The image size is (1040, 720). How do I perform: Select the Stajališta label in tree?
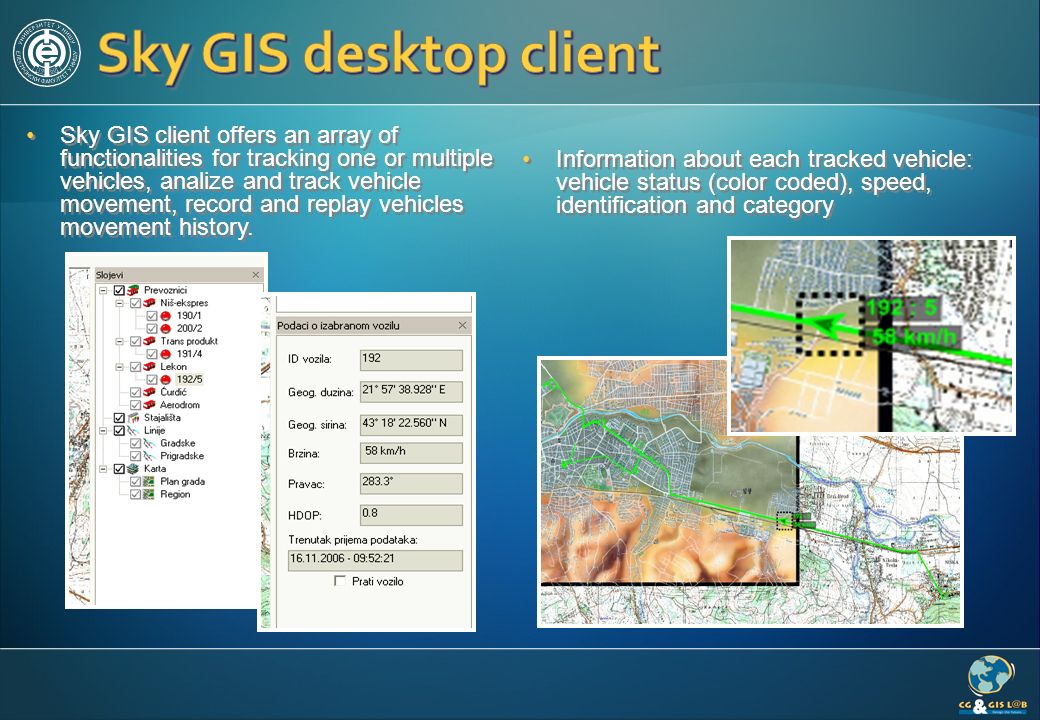(x=162, y=418)
